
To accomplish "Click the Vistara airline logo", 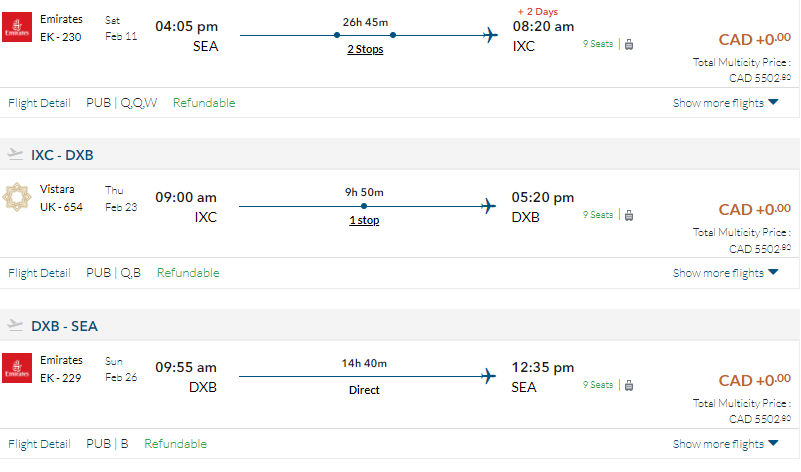I will tap(17, 198).
